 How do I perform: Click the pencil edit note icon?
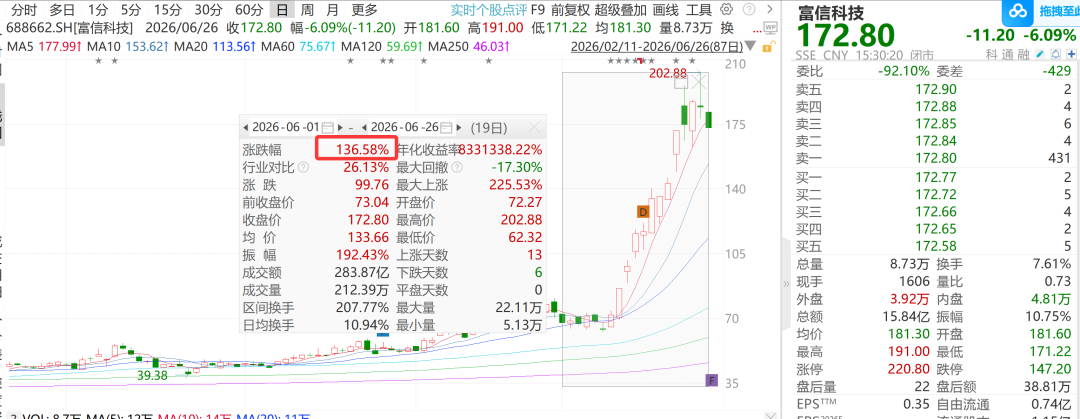1039,54
